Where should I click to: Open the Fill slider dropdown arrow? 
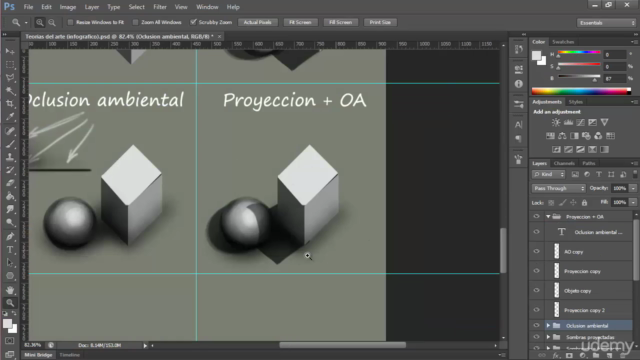633,202
